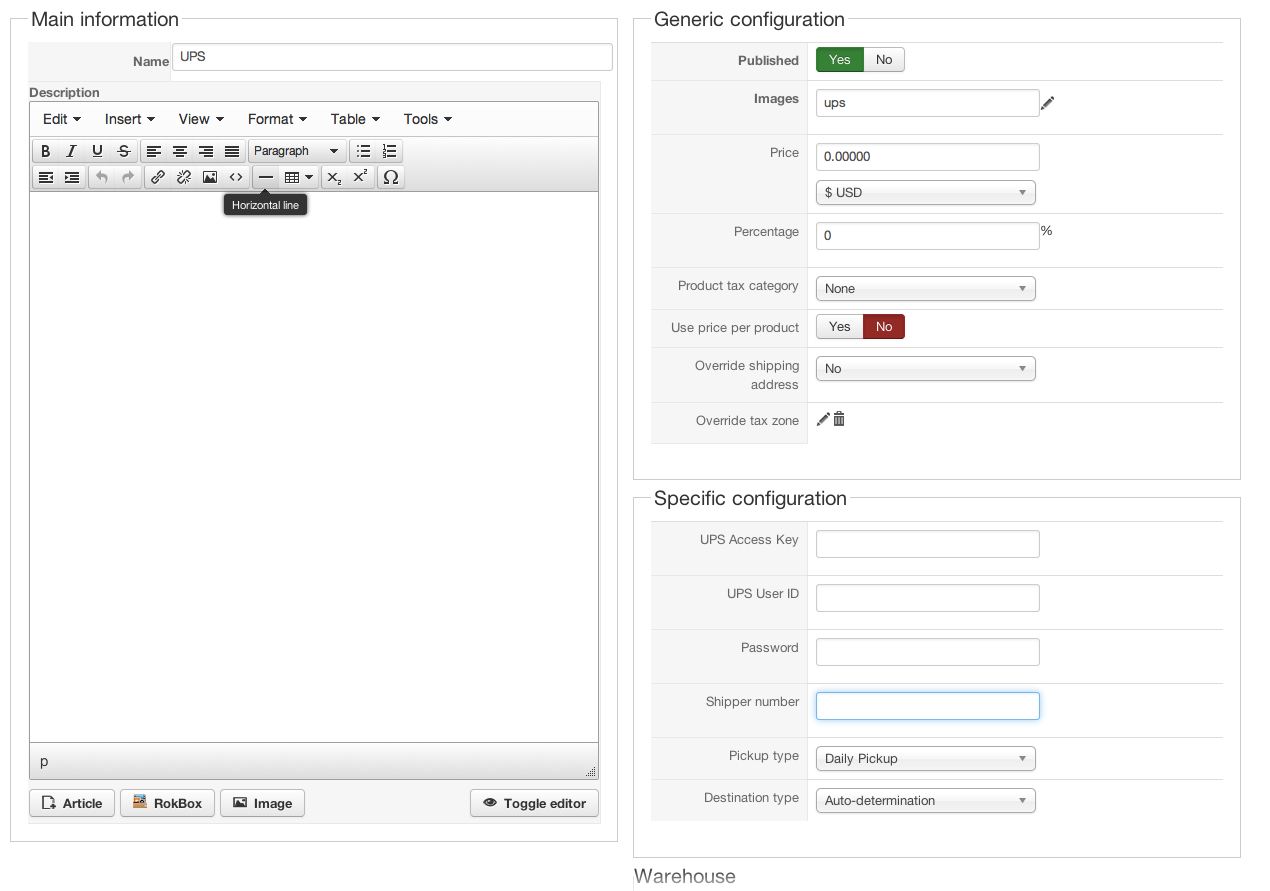Click inside the description editor body

point(314,467)
